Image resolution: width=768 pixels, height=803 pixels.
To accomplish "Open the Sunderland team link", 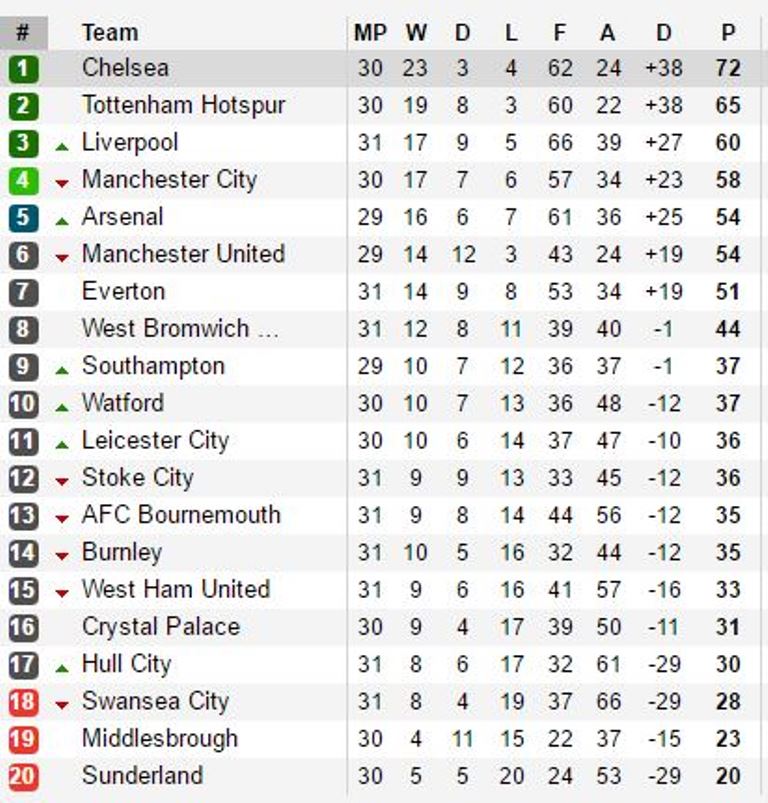I will [x=142, y=775].
